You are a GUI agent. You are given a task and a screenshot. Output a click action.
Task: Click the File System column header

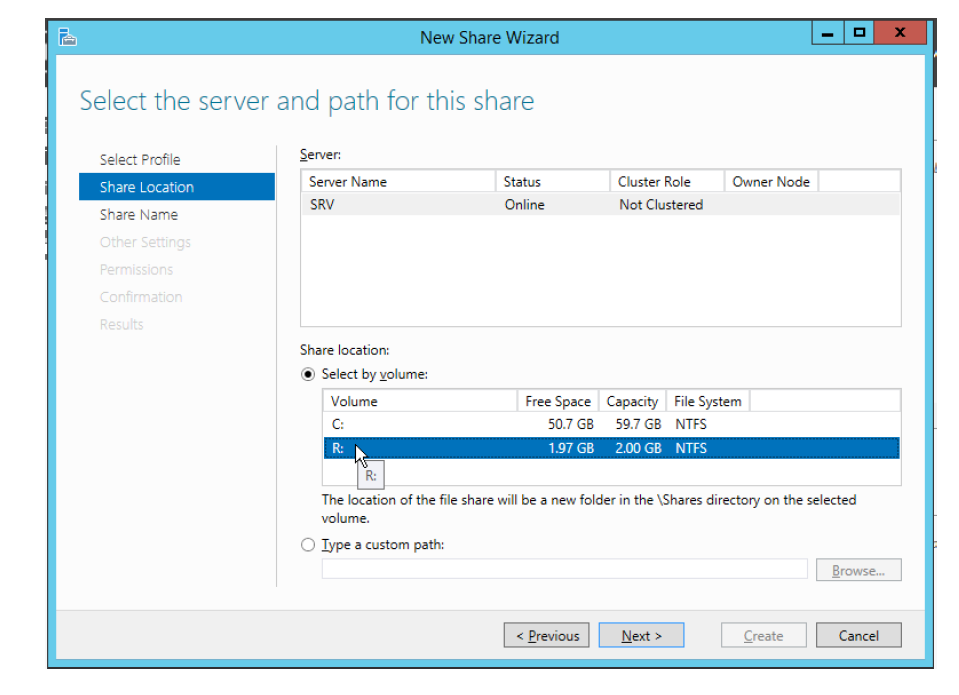click(708, 401)
